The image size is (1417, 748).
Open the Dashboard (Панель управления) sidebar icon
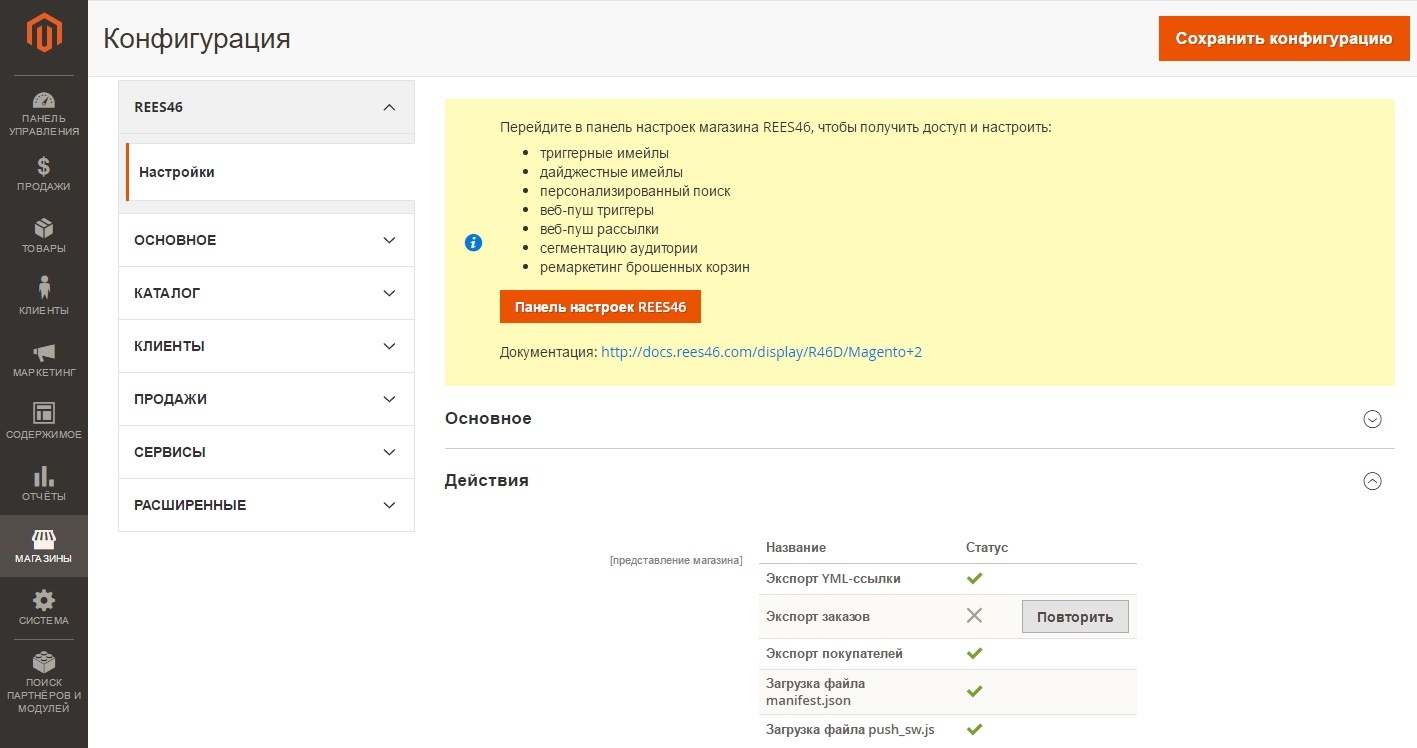(x=44, y=101)
